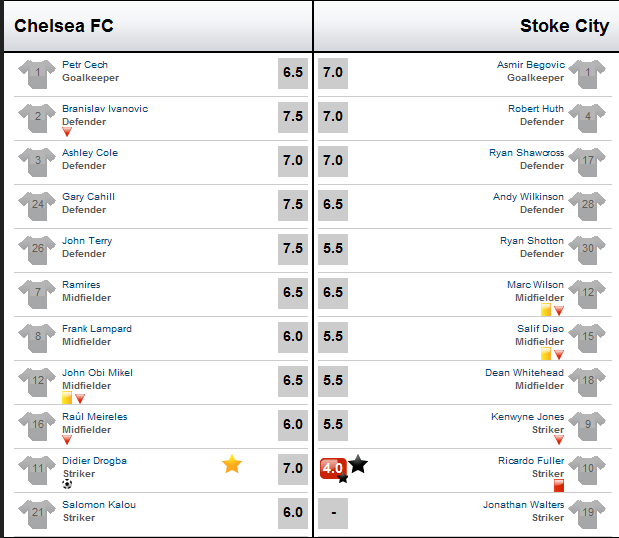Click Jonathan Walters' number 19 shirt icon
The height and width of the screenshot is (538, 619).
coord(587,514)
